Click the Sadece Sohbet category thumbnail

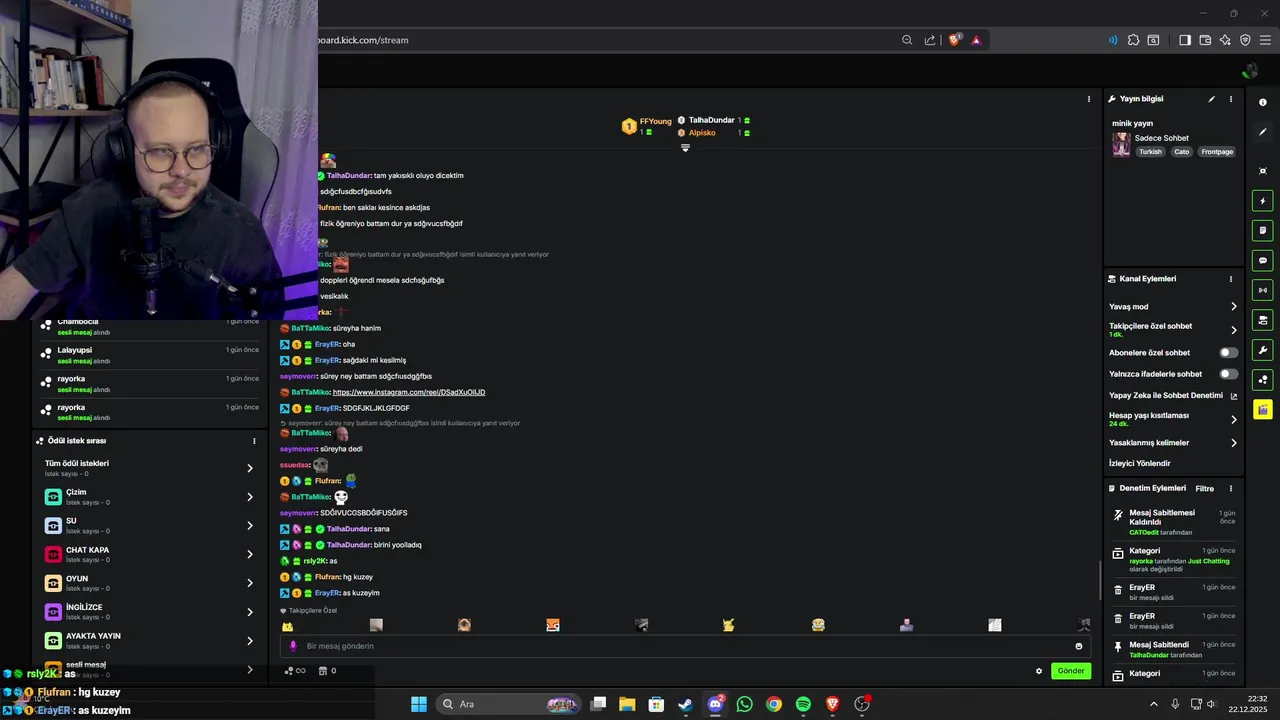point(1121,145)
